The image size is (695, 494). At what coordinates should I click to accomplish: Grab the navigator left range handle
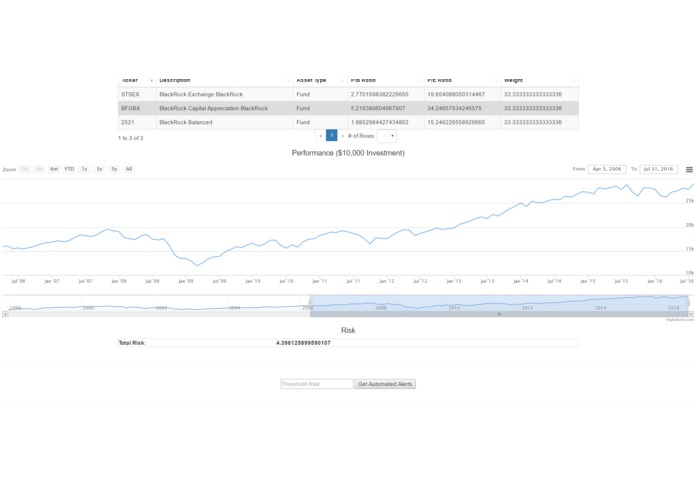[310, 303]
